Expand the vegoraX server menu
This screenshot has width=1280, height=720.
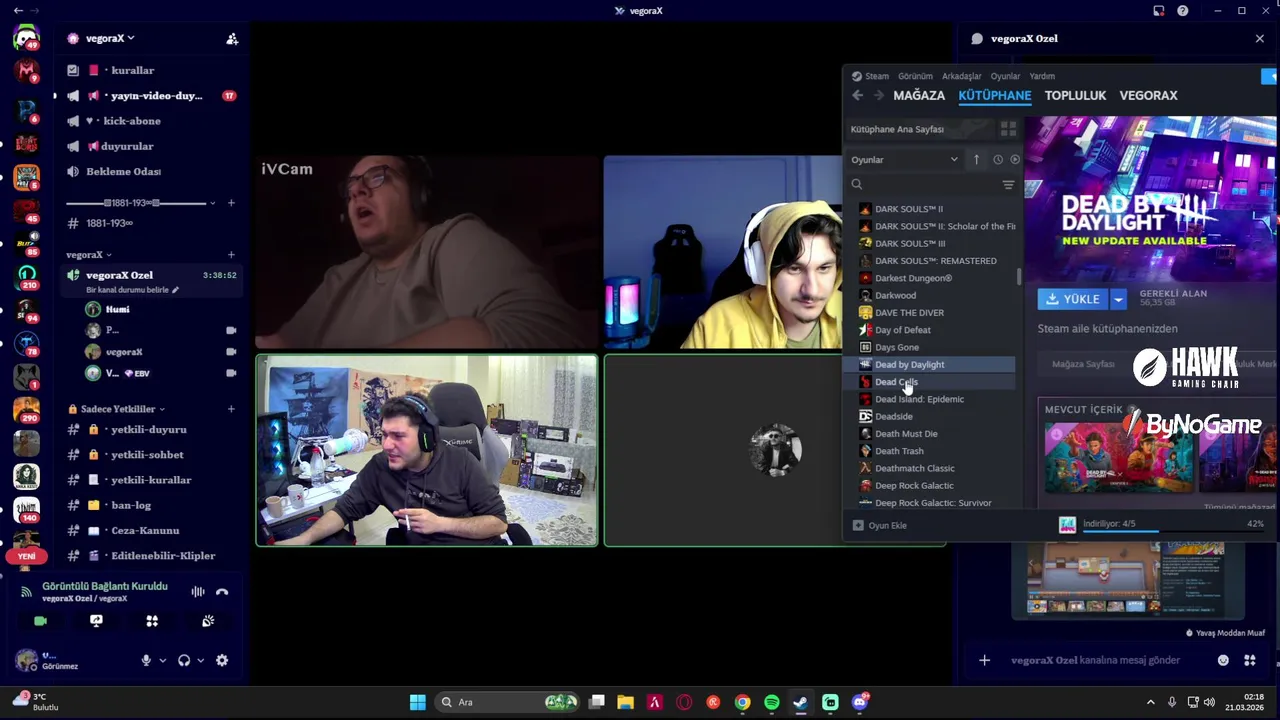pos(110,38)
